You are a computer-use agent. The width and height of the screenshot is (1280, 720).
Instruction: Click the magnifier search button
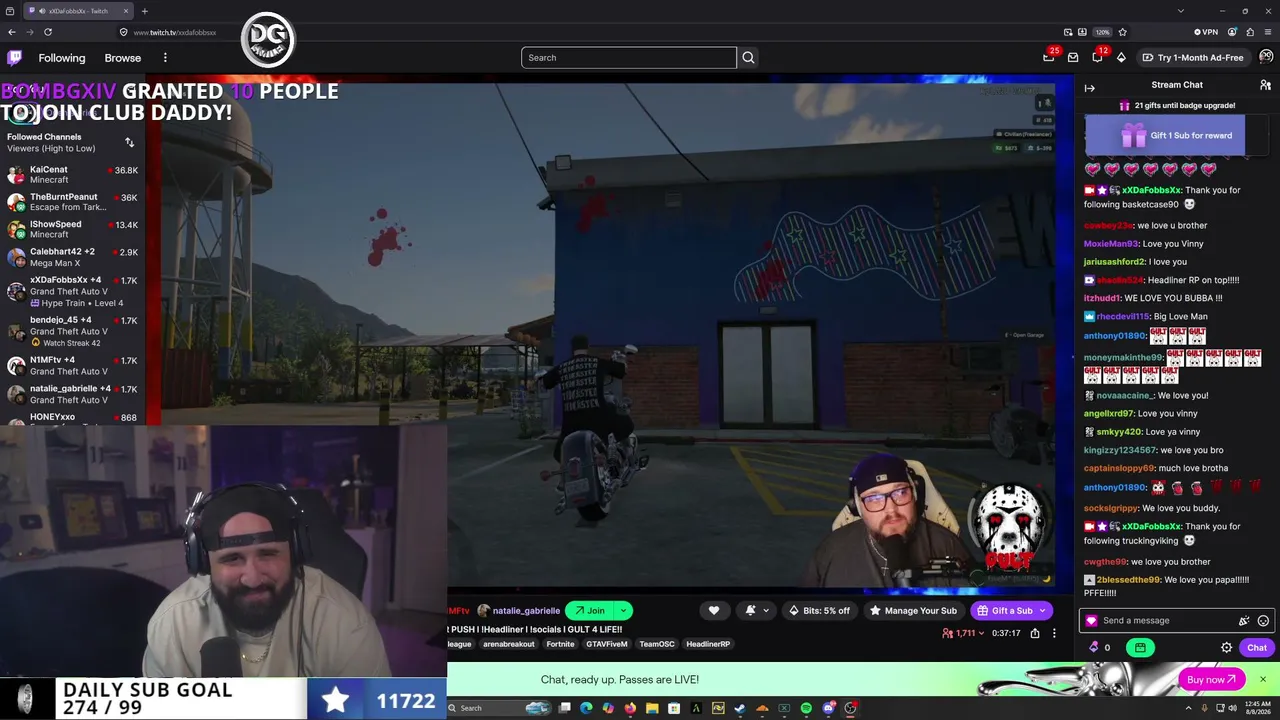point(748,58)
